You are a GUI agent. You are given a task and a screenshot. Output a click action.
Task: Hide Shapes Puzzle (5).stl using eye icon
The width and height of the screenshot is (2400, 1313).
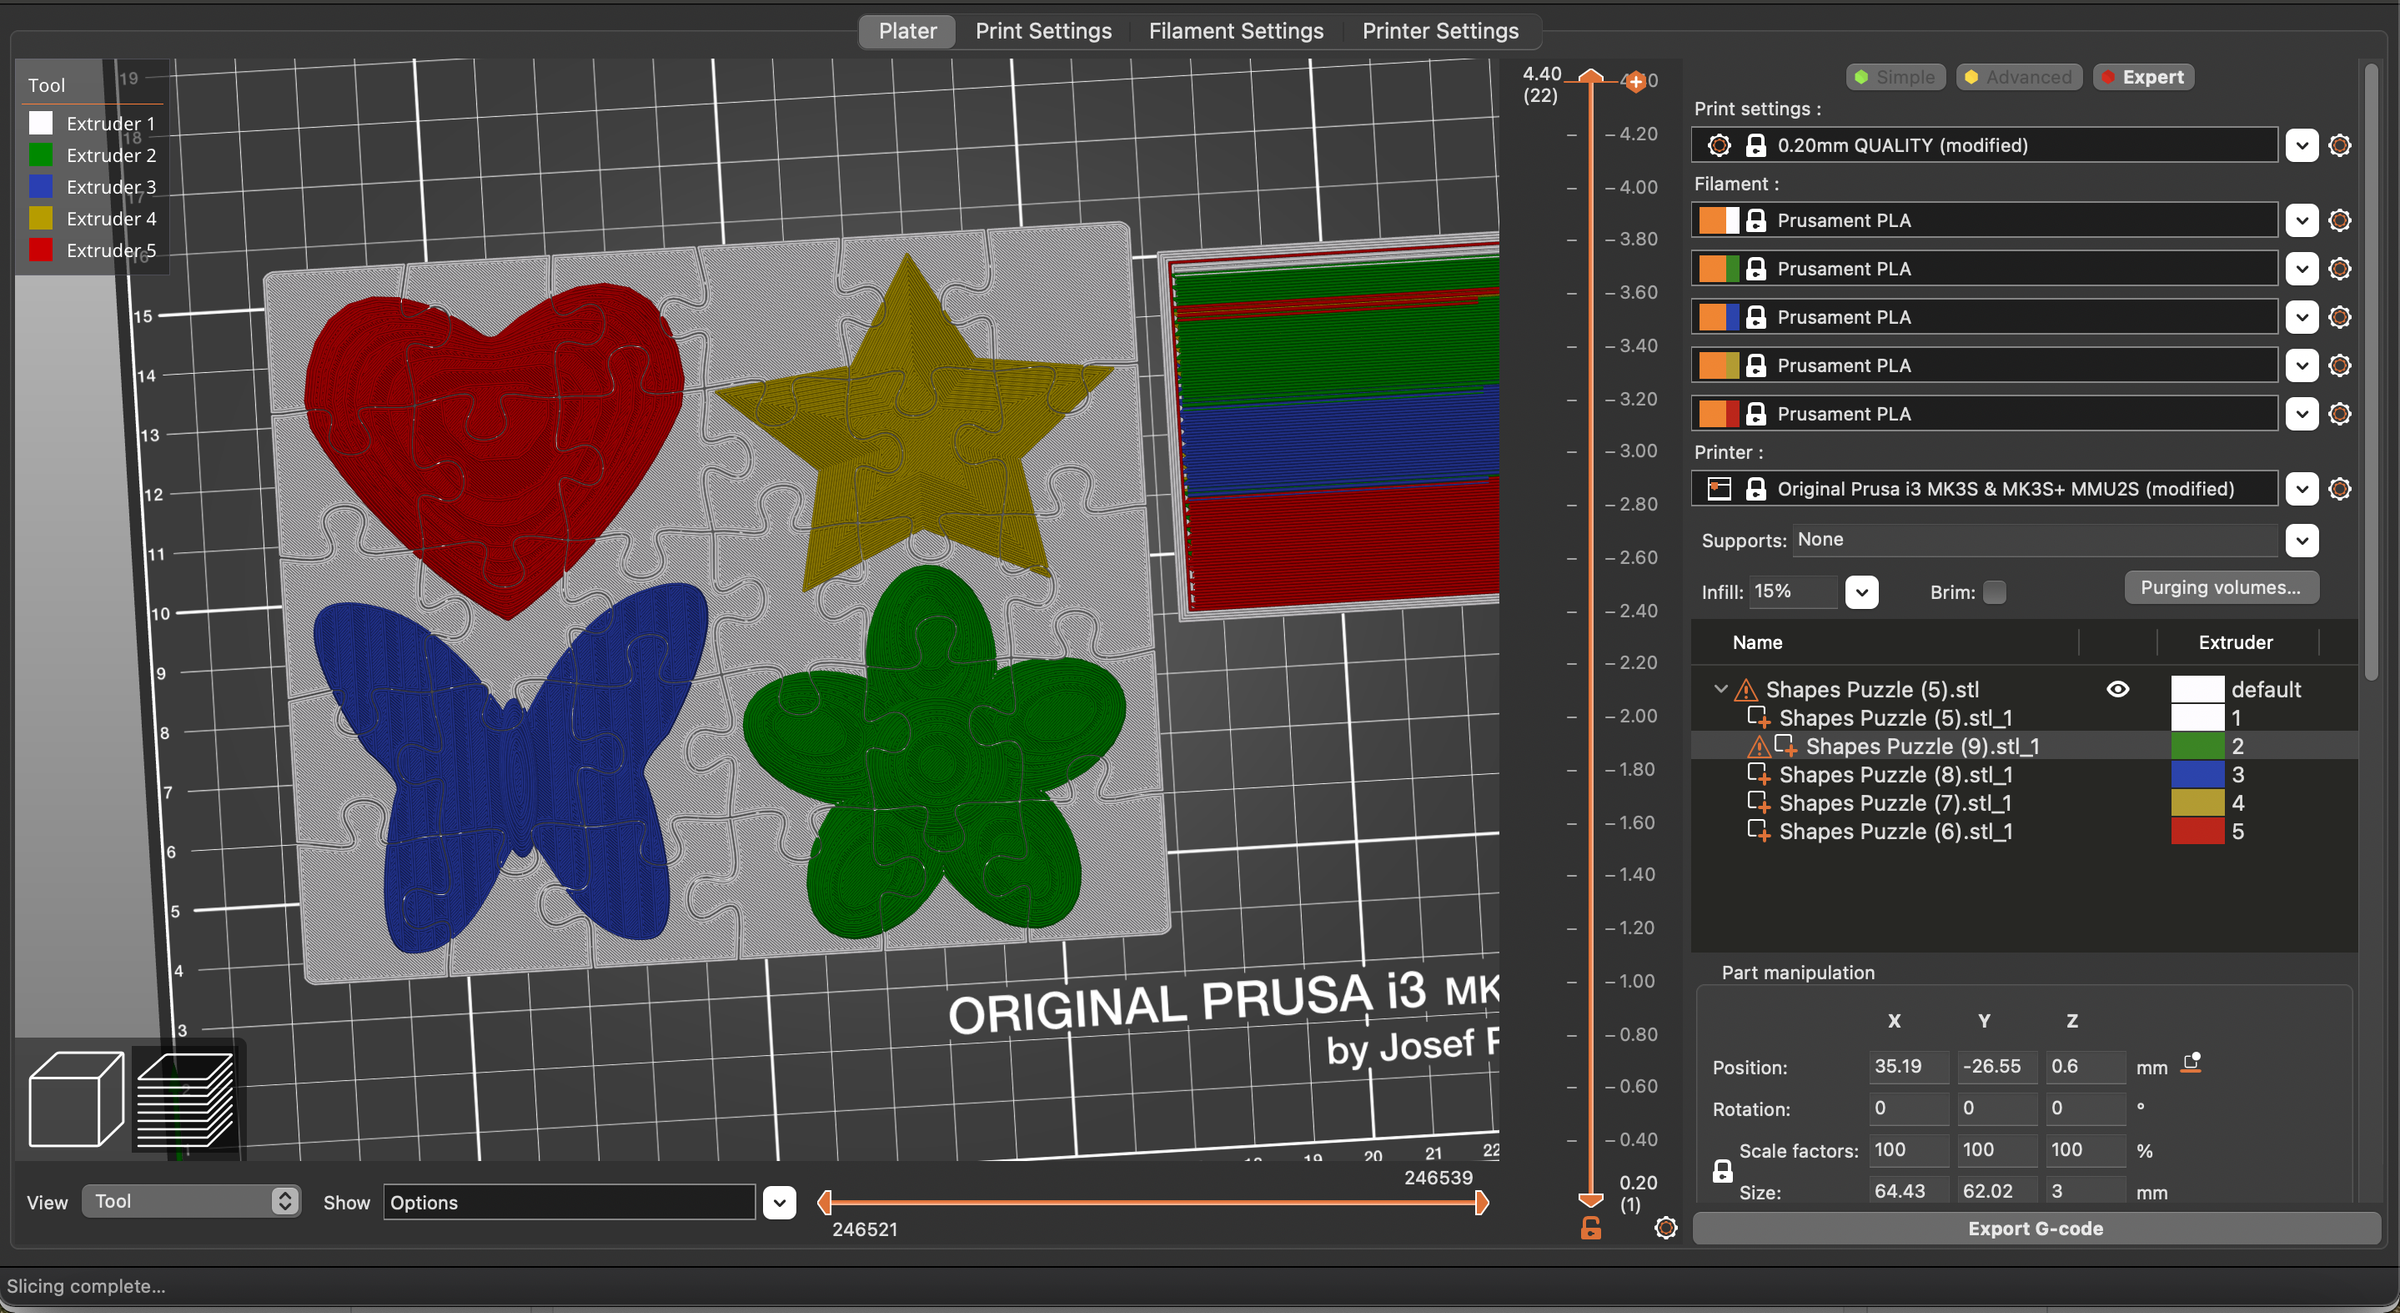tap(2117, 689)
